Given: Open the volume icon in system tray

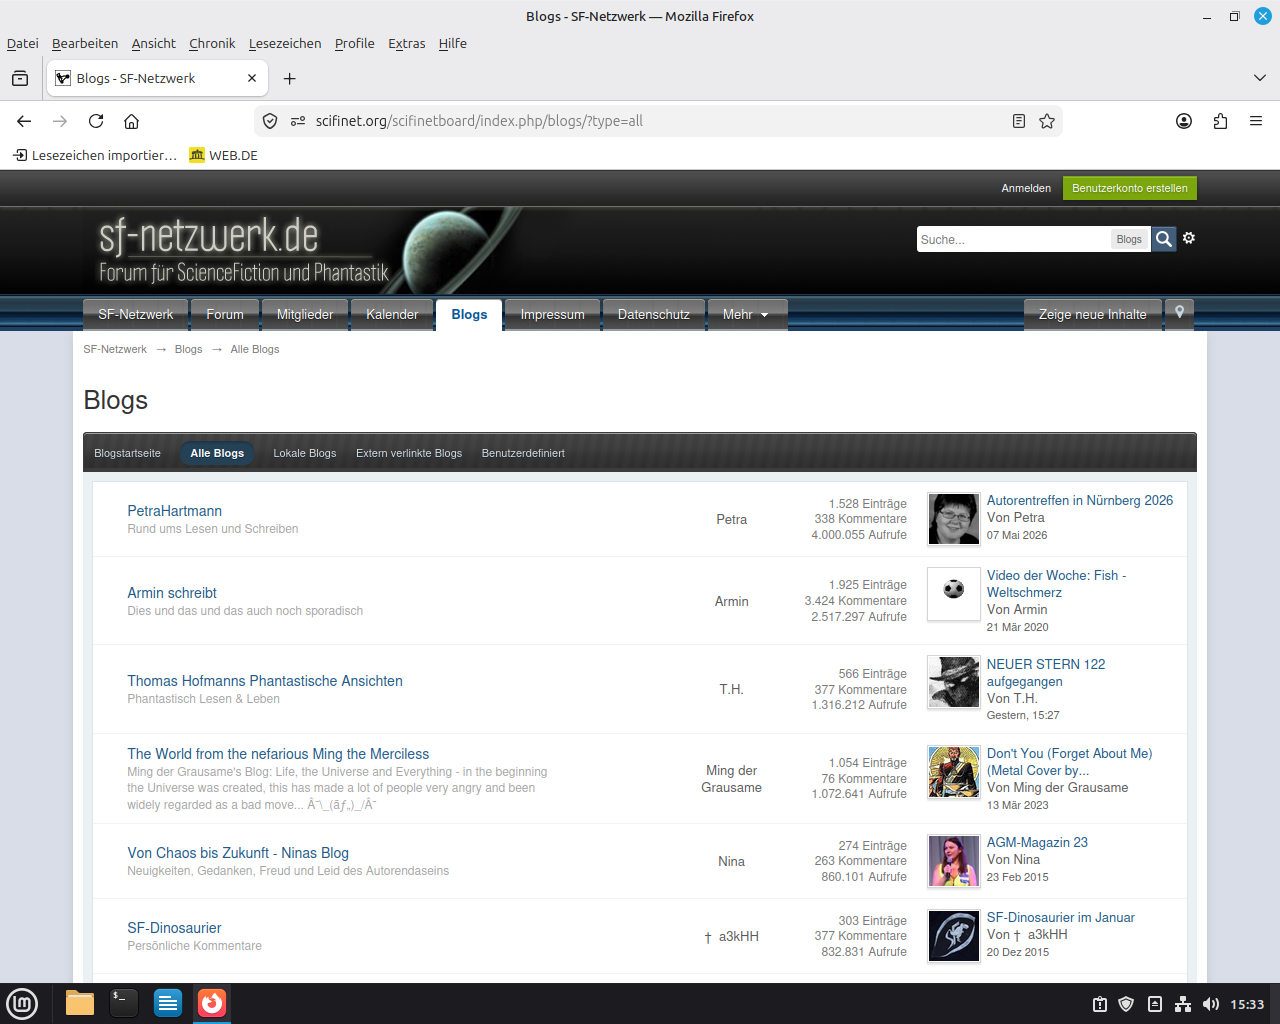Looking at the screenshot, I should coord(1211,1004).
